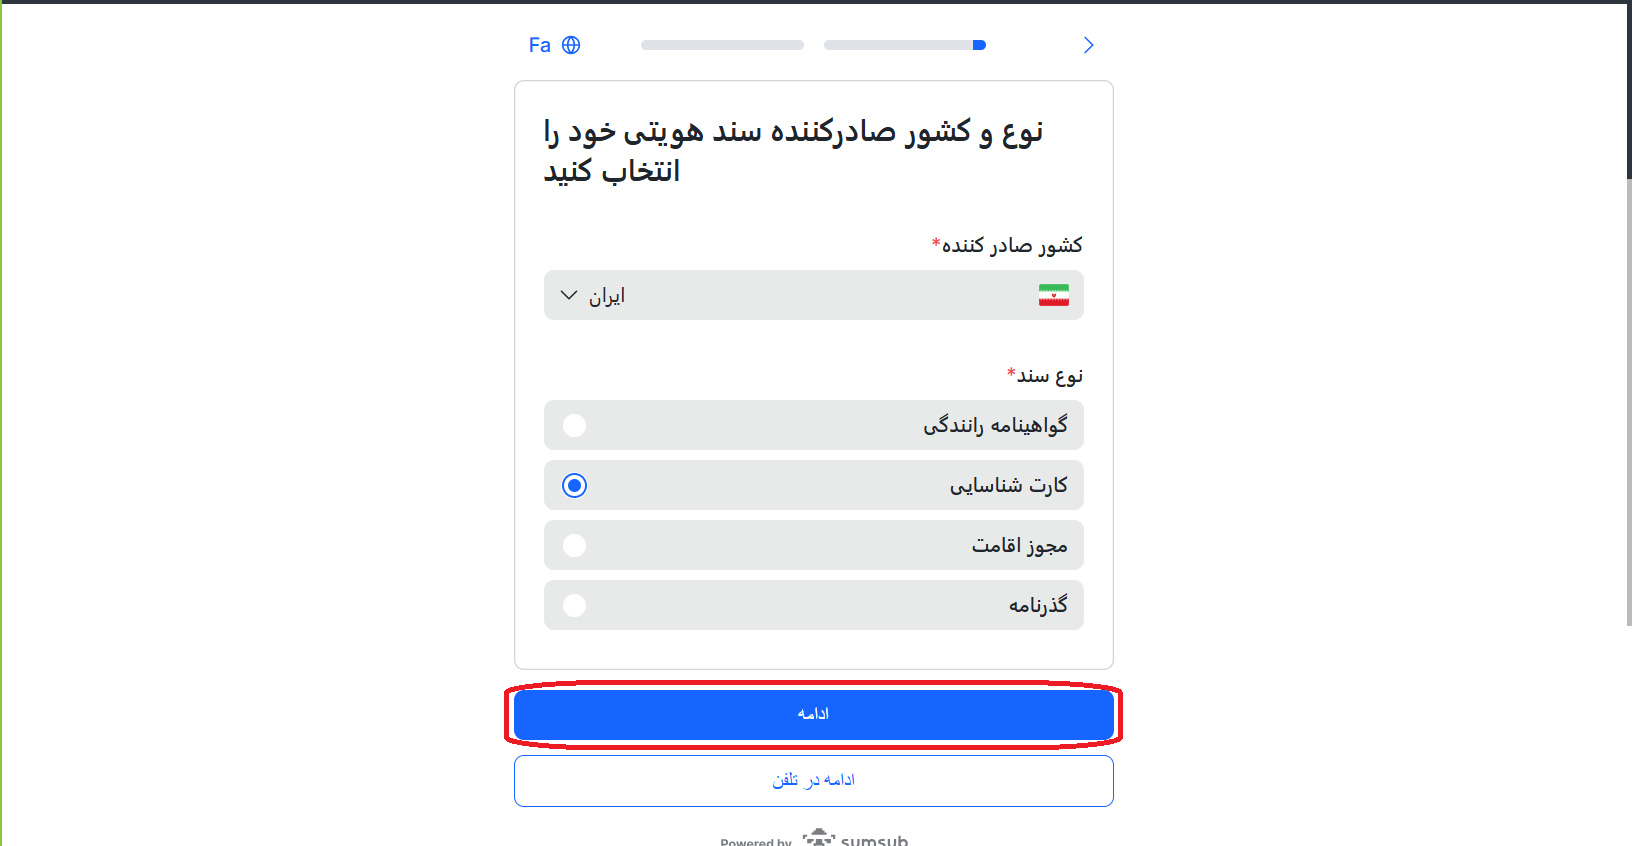Select the کارت شناسایی radio circle

point(574,485)
